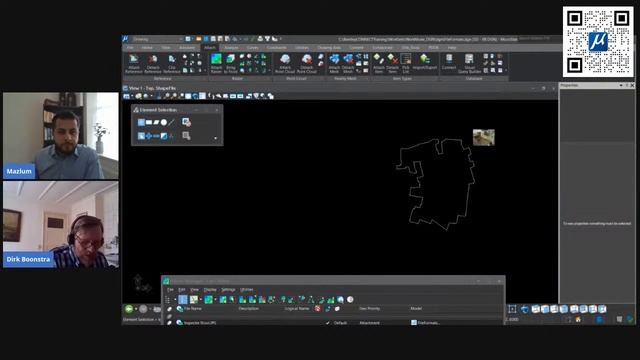Close the Properties panel
This screenshot has width=640, height=360.
632,85
